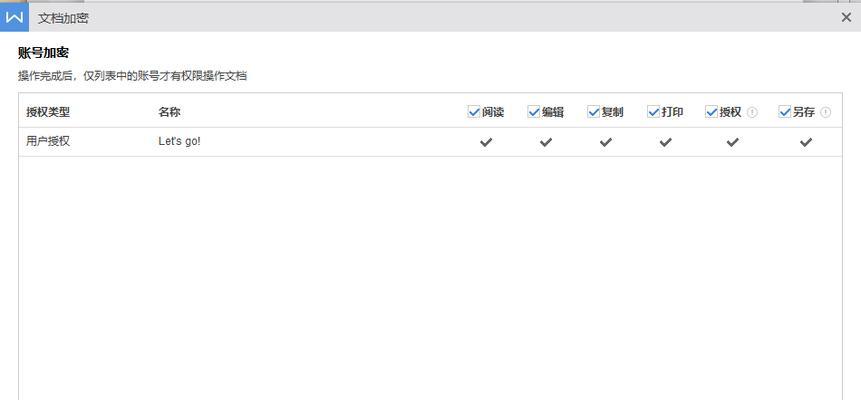Click the 打印 checkmark in Let's go! row
This screenshot has height=400, width=861.
[666, 142]
